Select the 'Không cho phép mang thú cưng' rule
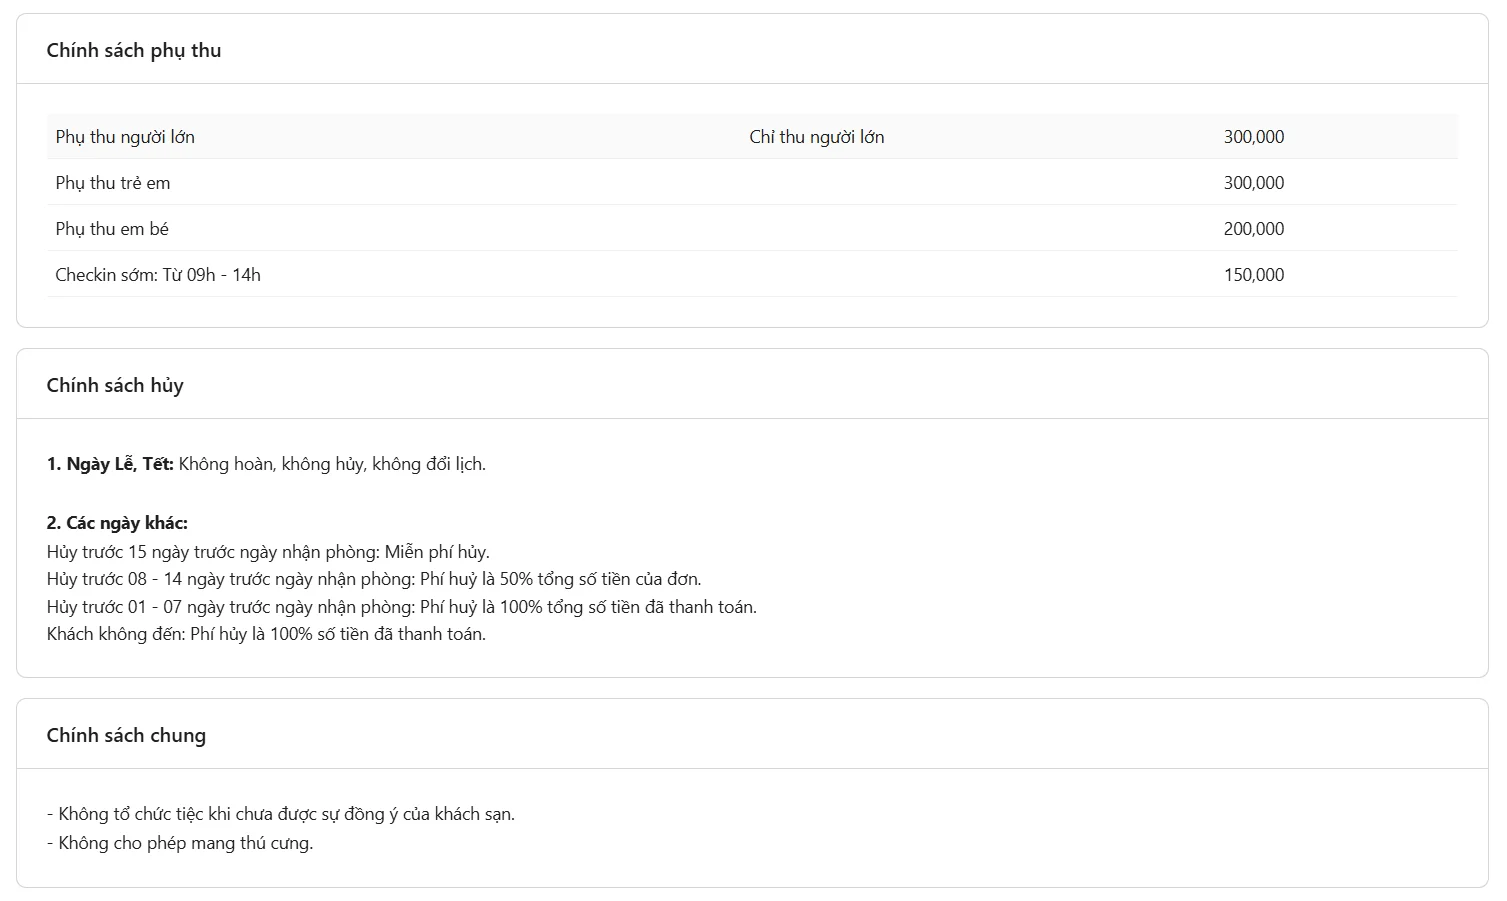Viewport: 1507px width, 901px height. pyautogui.click(x=180, y=843)
